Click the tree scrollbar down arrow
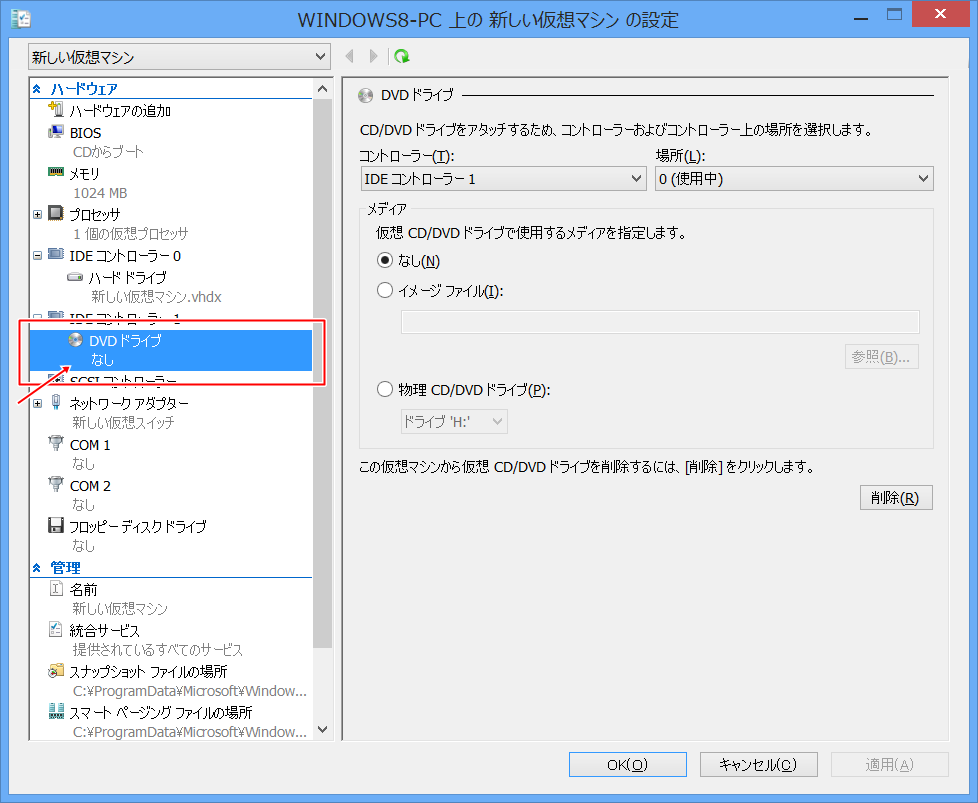The width and height of the screenshot is (978, 803). pyautogui.click(x=322, y=729)
